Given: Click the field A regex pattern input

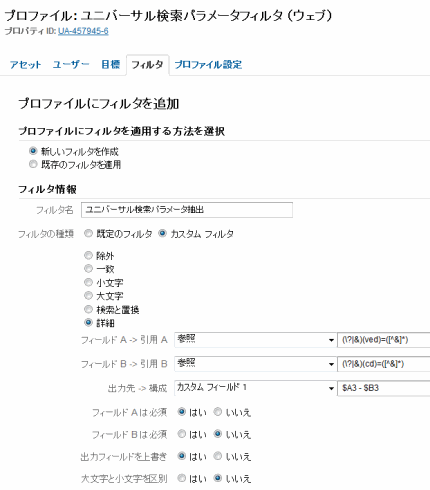Looking at the screenshot, I should click(384, 340).
